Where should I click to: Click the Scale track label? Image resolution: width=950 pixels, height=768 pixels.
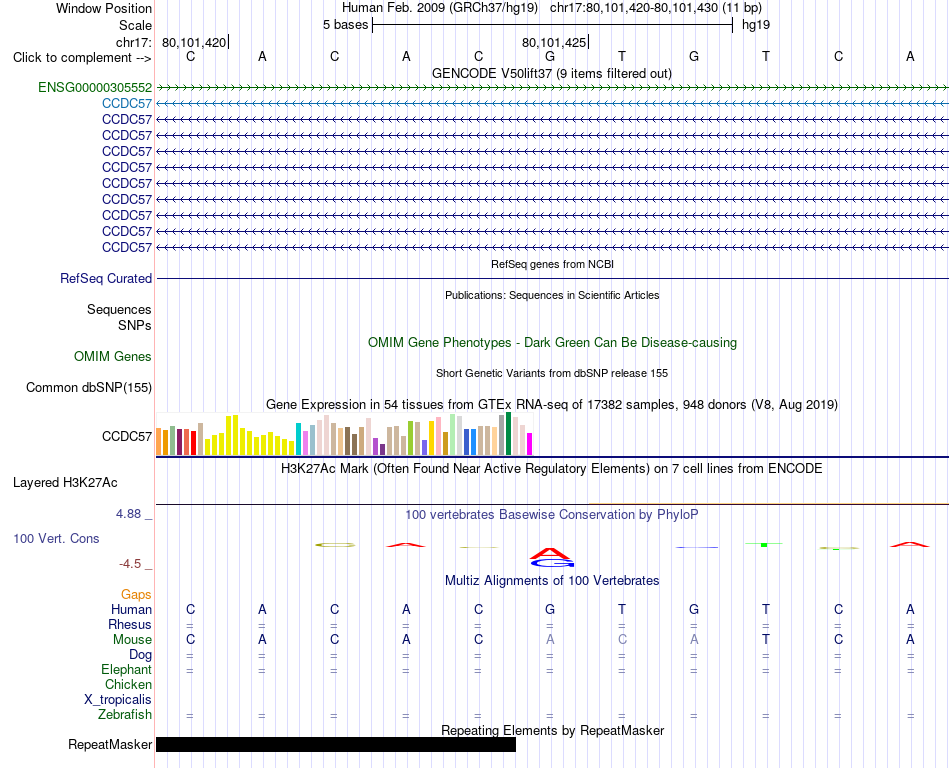(x=135, y=25)
